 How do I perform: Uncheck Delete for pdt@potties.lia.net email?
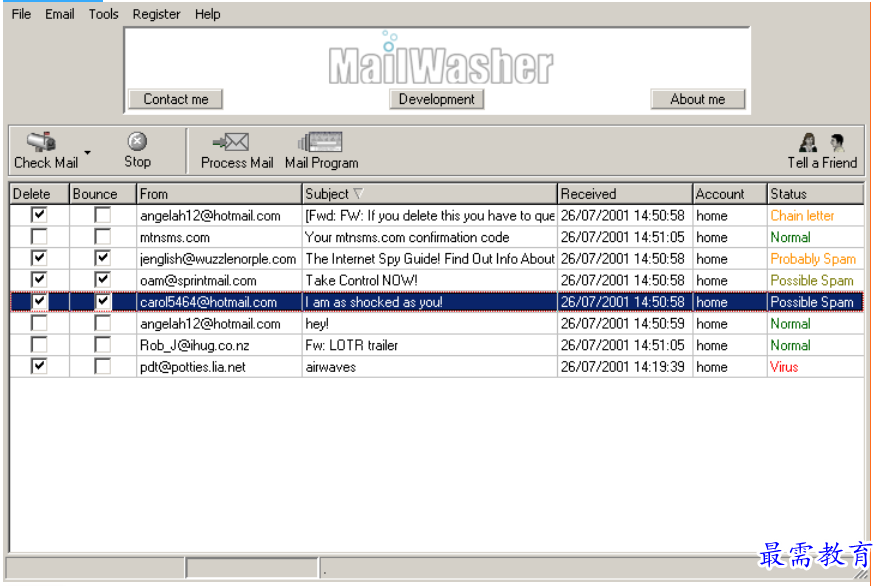[x=39, y=366]
